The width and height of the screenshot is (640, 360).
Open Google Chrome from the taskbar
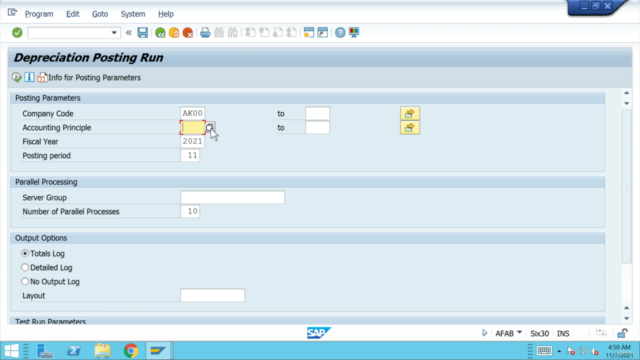131,351
